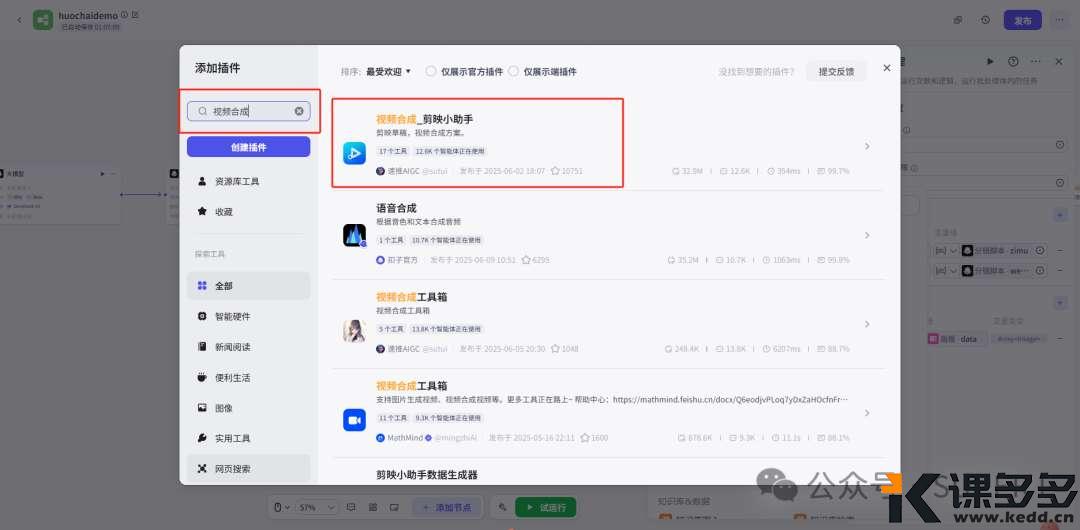Screen dimensions: 1080x530
Task: Click the 发布 publish button
Action: point(1022,20)
